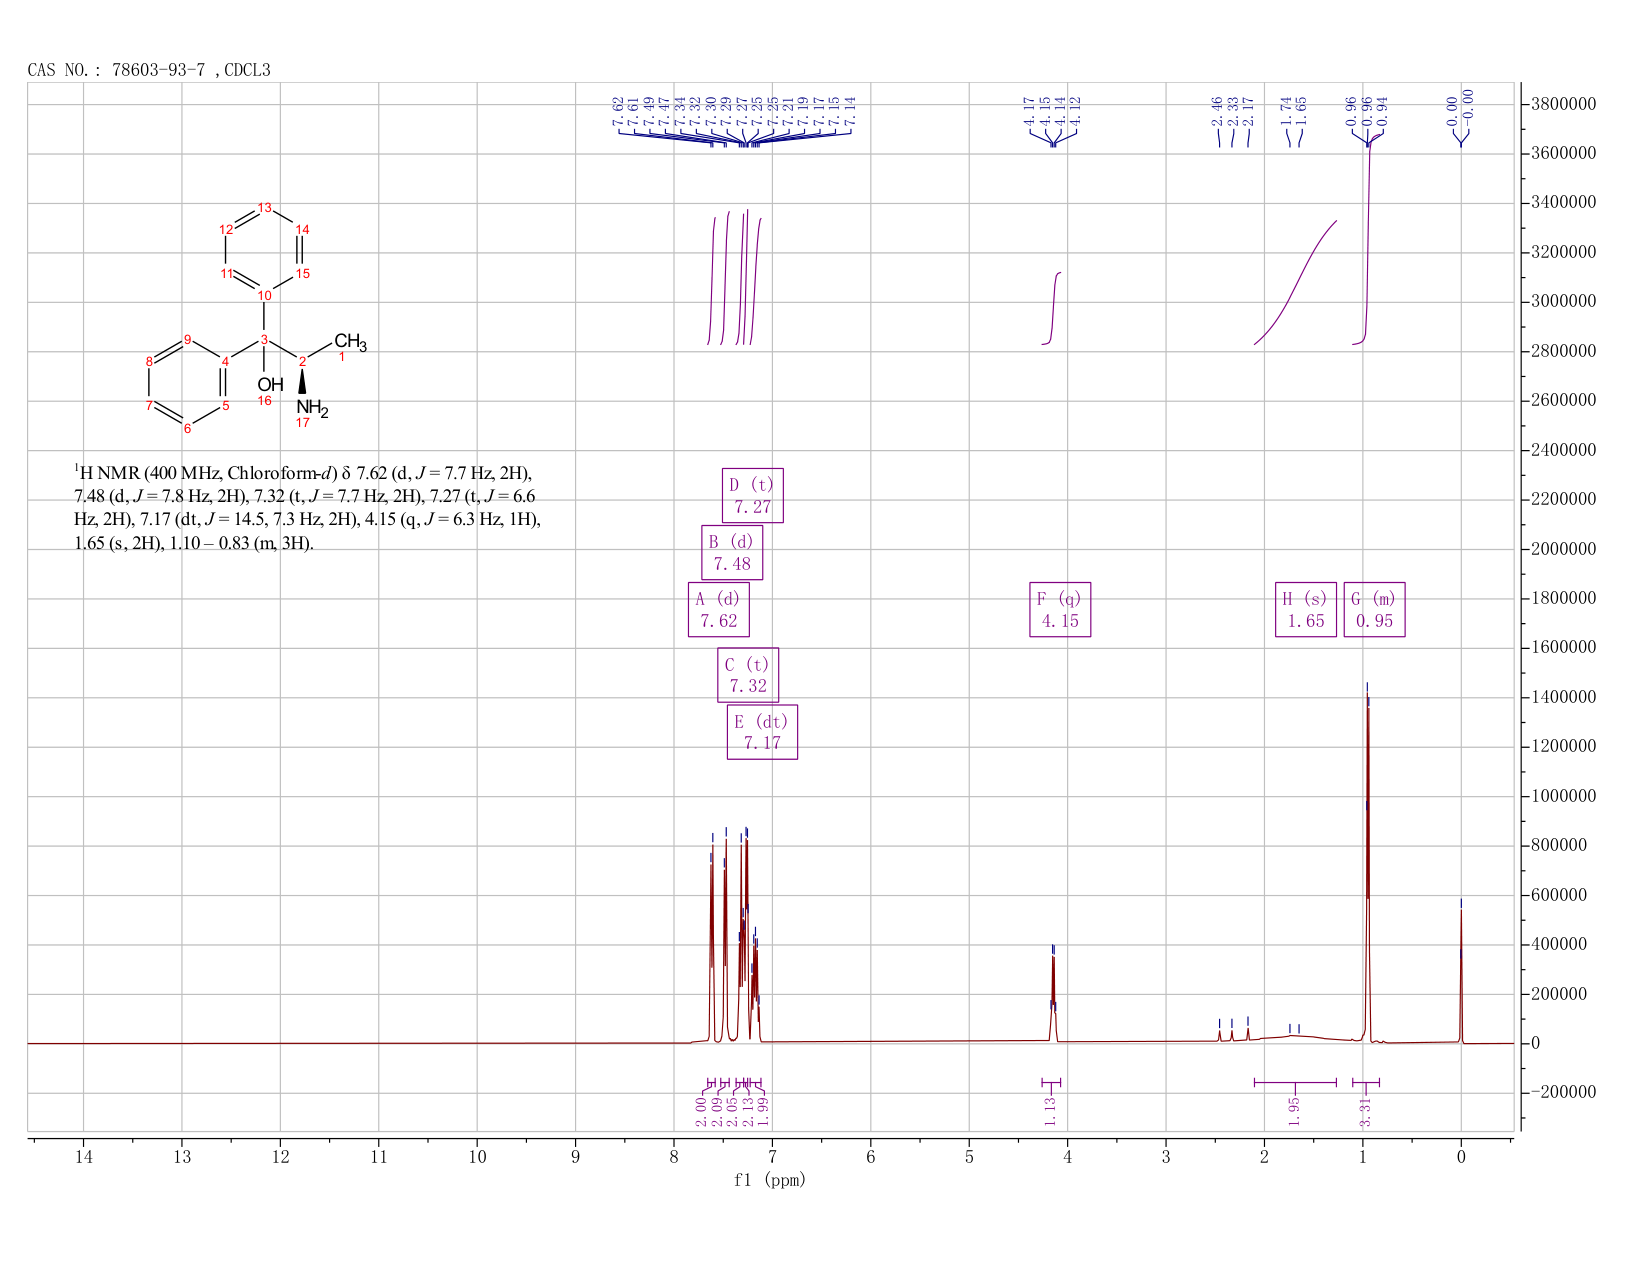Click the peak label 1.74 at the top
This screenshot has width=1650, height=1275.
coord(1286,111)
